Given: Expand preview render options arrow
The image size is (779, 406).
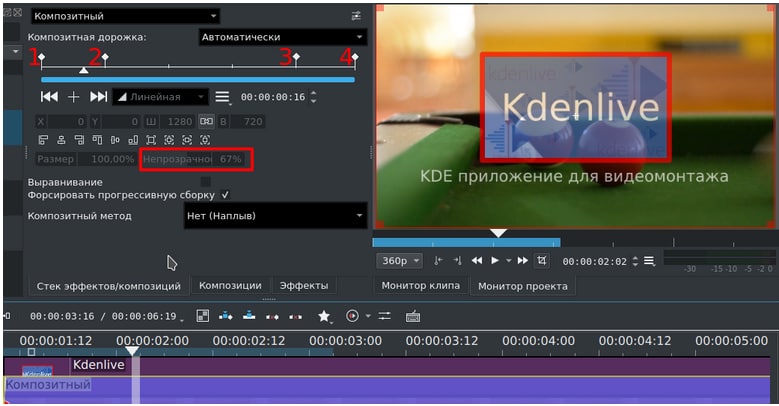Looking at the screenshot, I should pos(368,316).
